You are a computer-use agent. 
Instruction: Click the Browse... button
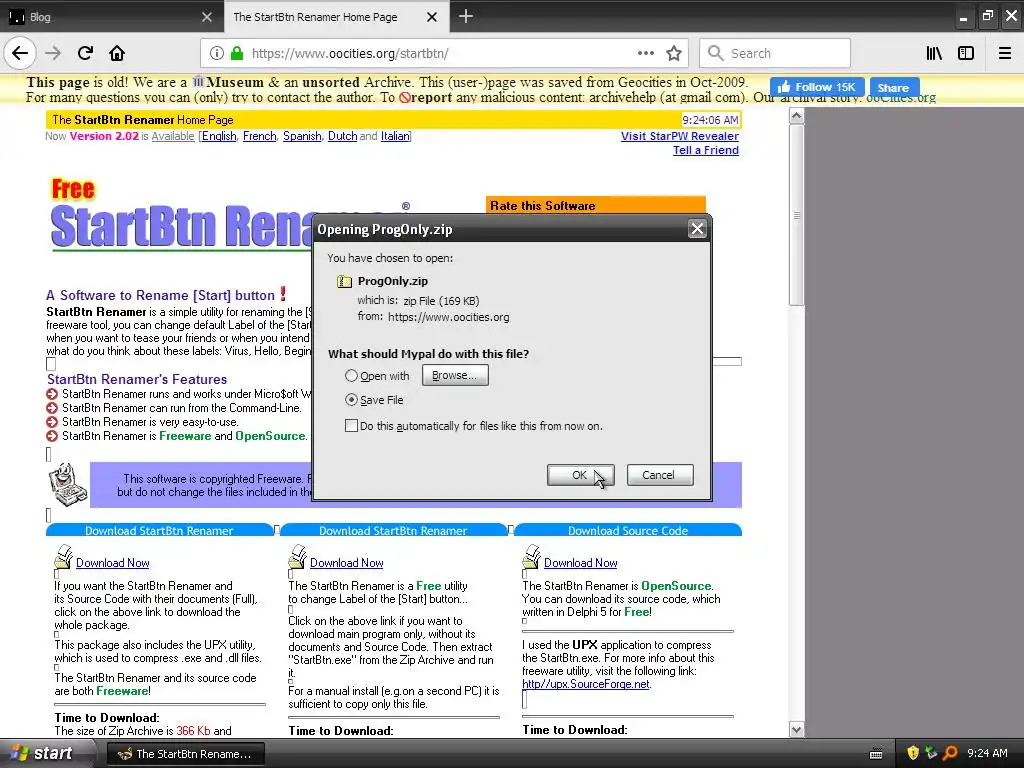(455, 376)
